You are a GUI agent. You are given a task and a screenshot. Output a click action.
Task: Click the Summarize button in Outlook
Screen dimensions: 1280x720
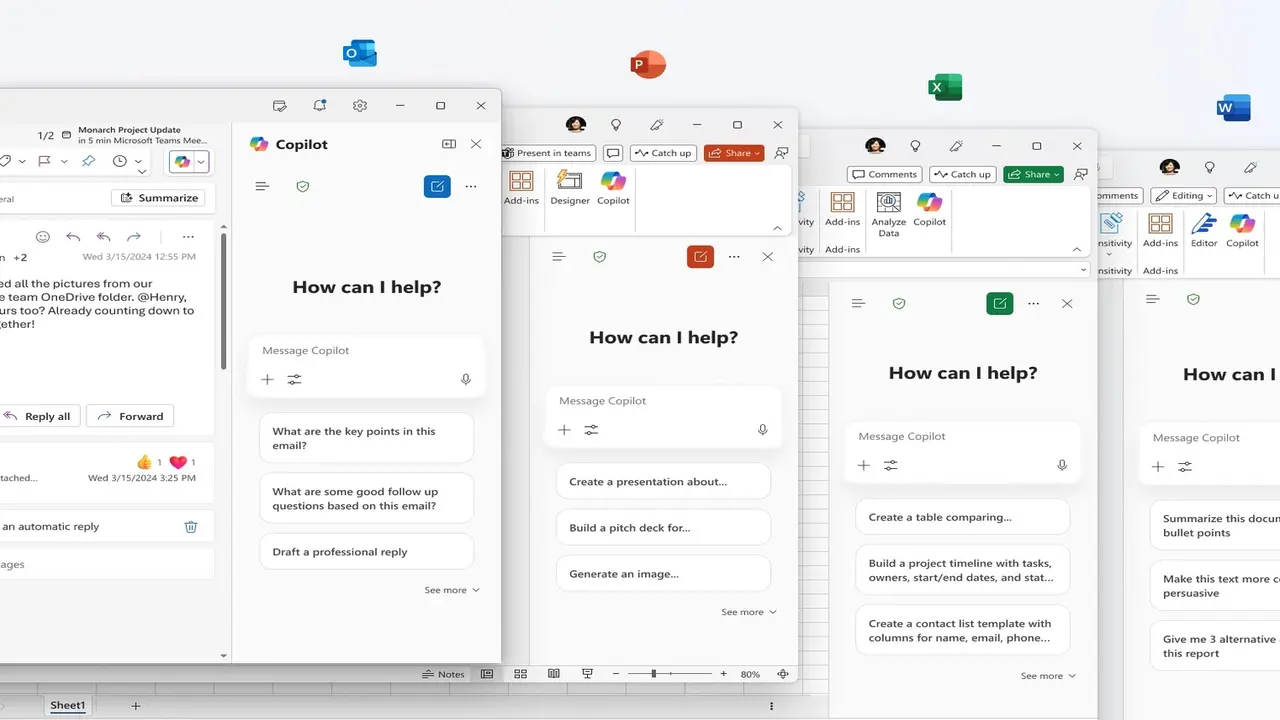(x=159, y=197)
